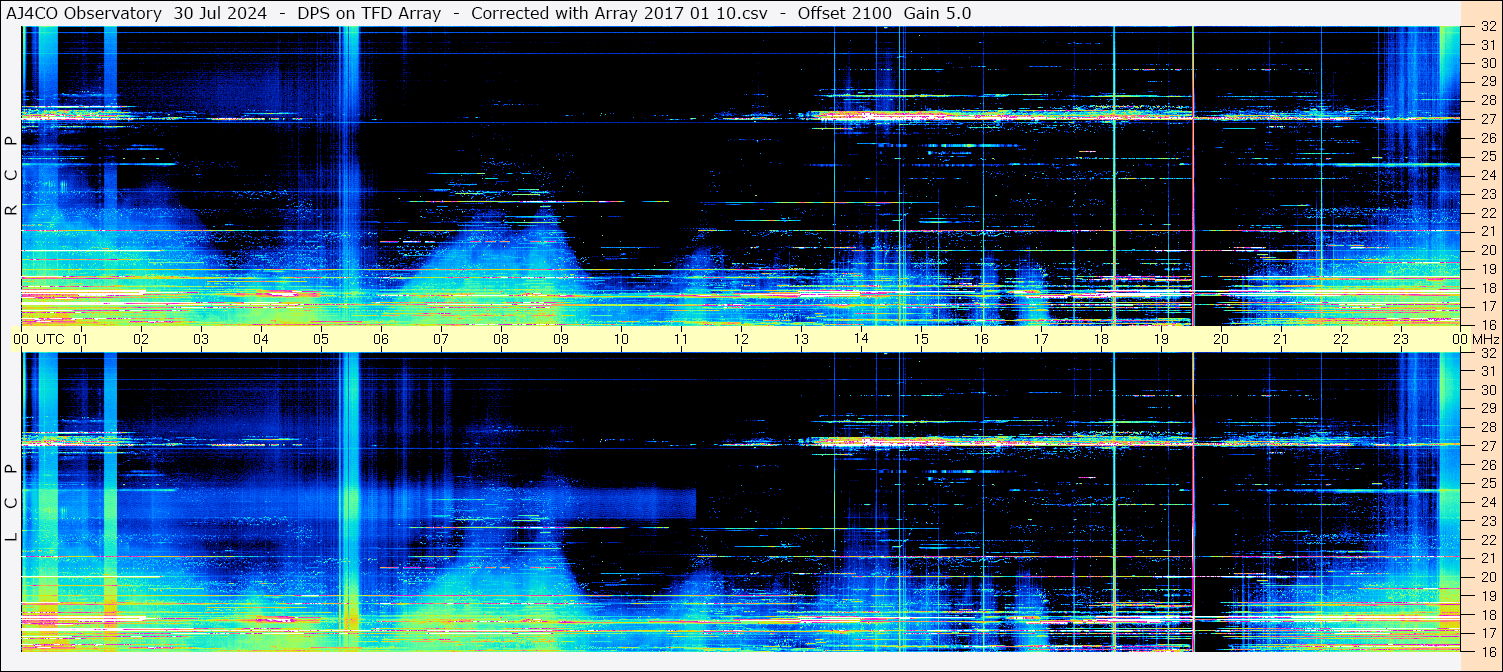Pick the 21 hour label on the time axis
The width and height of the screenshot is (1503, 672).
(1281, 339)
